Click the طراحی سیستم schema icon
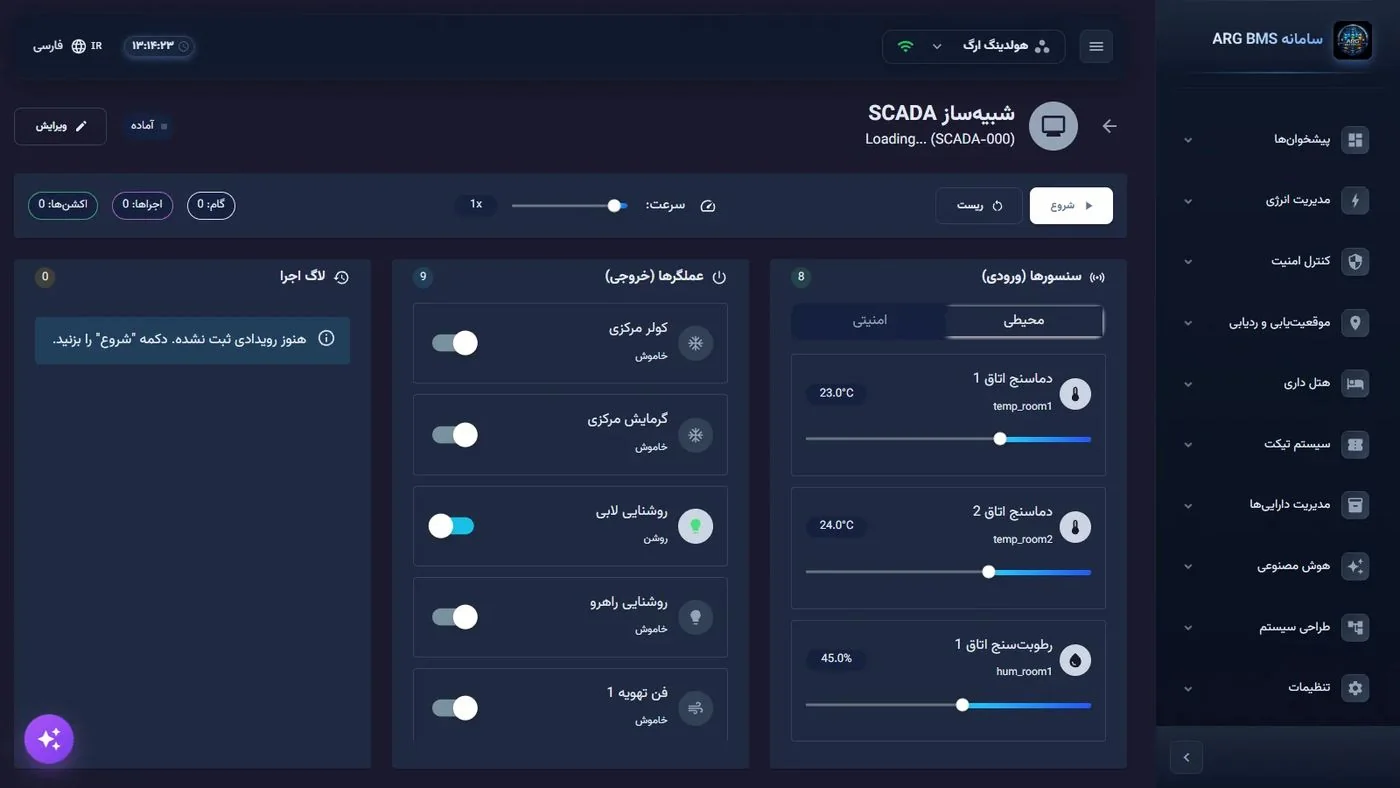The image size is (1400, 788). click(x=1355, y=627)
